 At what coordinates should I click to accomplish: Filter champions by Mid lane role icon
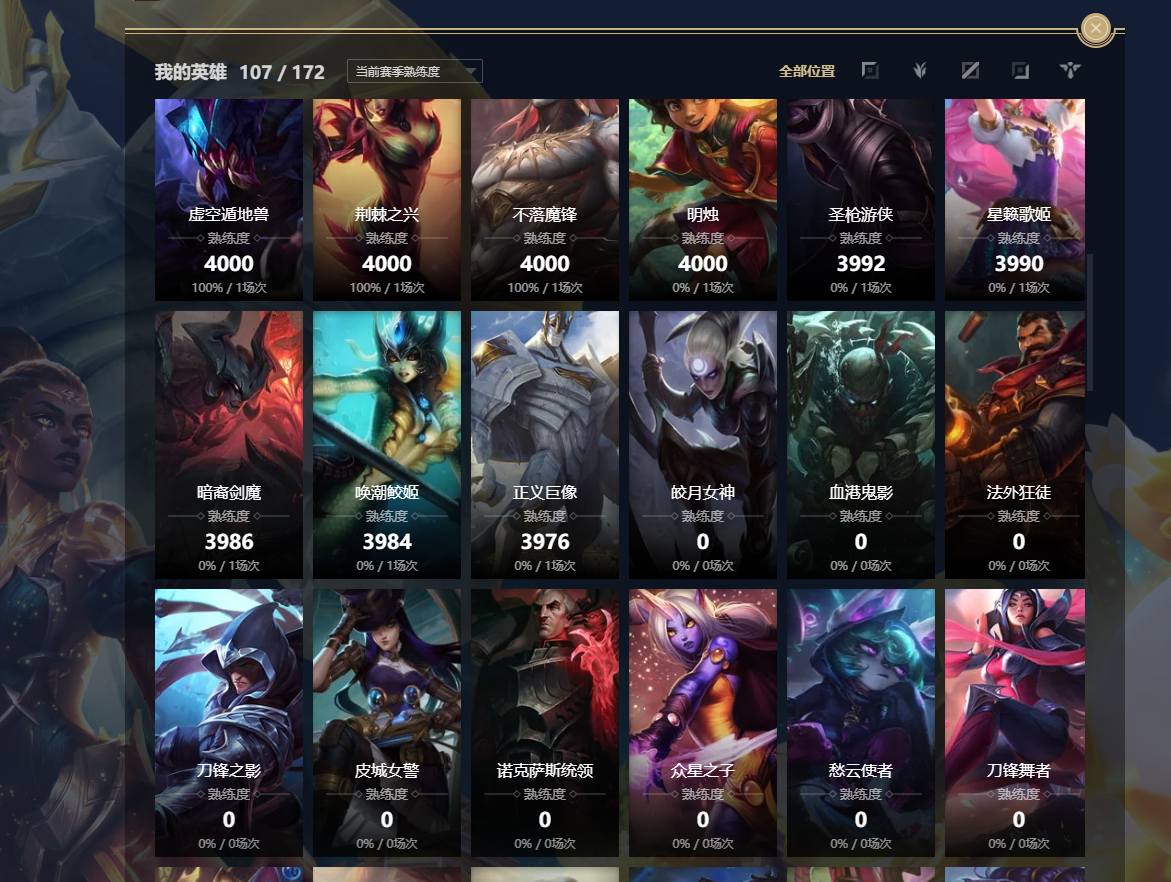point(970,70)
